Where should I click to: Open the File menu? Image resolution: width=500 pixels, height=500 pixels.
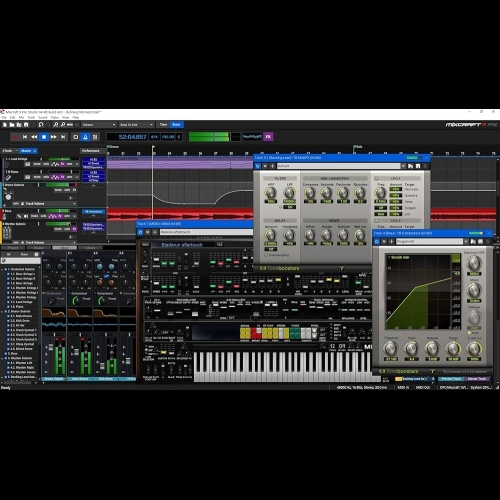tap(4, 117)
